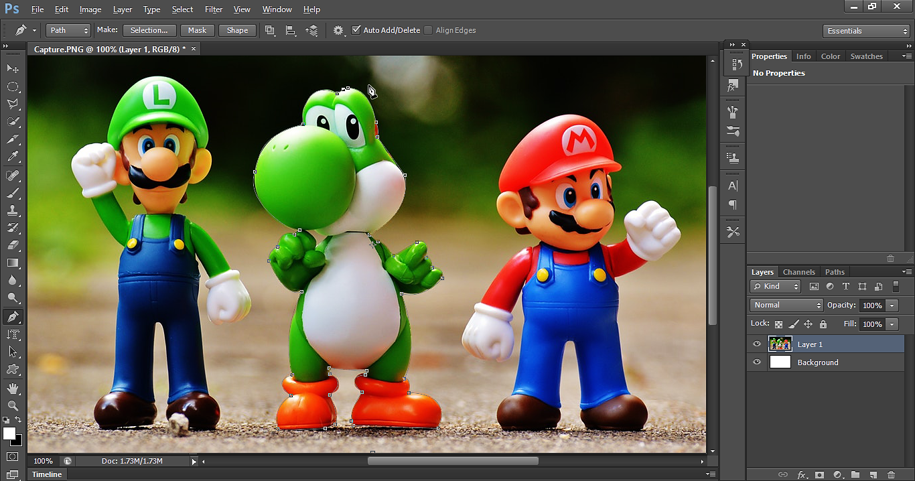The image size is (915, 481).
Task: Hide Layer 1 with eye icon
Action: point(757,344)
